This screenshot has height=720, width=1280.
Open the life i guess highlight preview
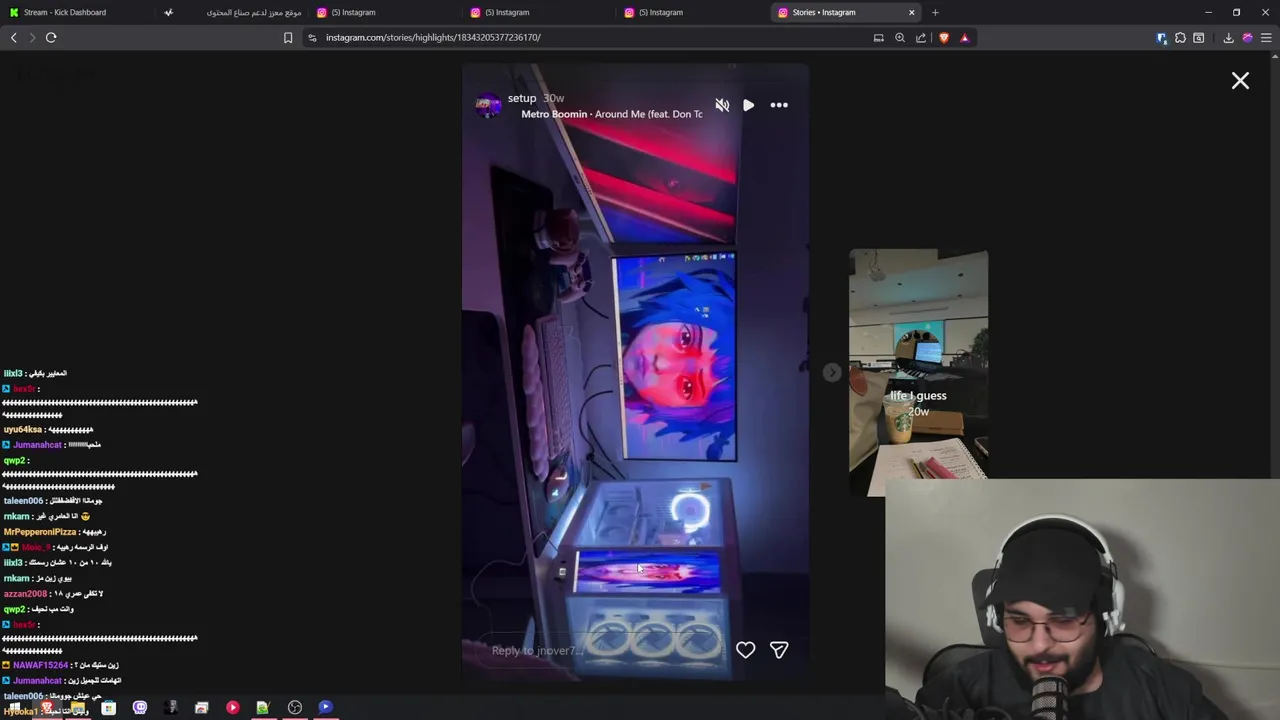point(918,372)
